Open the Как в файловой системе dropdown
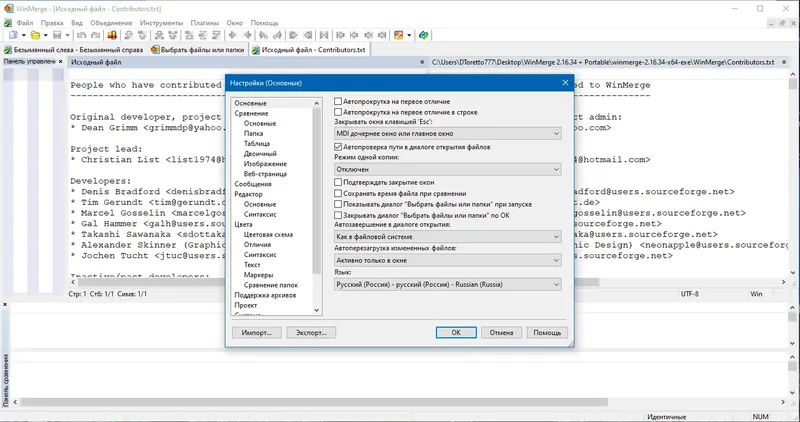The width and height of the screenshot is (800, 422). coord(447,237)
